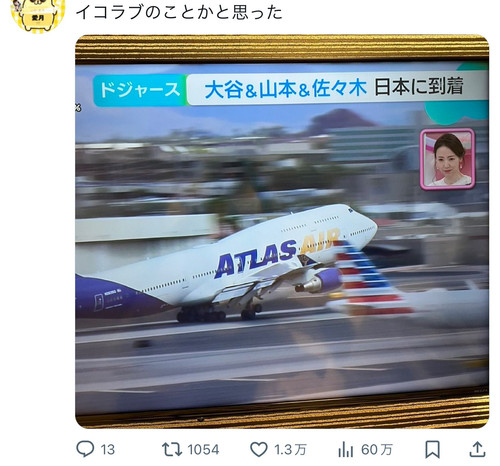Click the 日本に到着 text in caption

click(419, 87)
